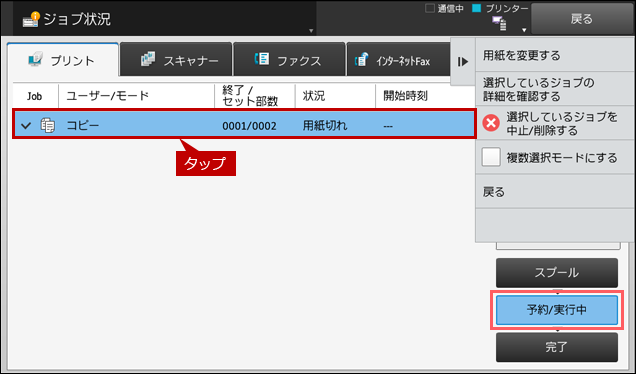Screen dimensions: 636x374
Task: Click the job status icon in header
Action: click(31, 19)
